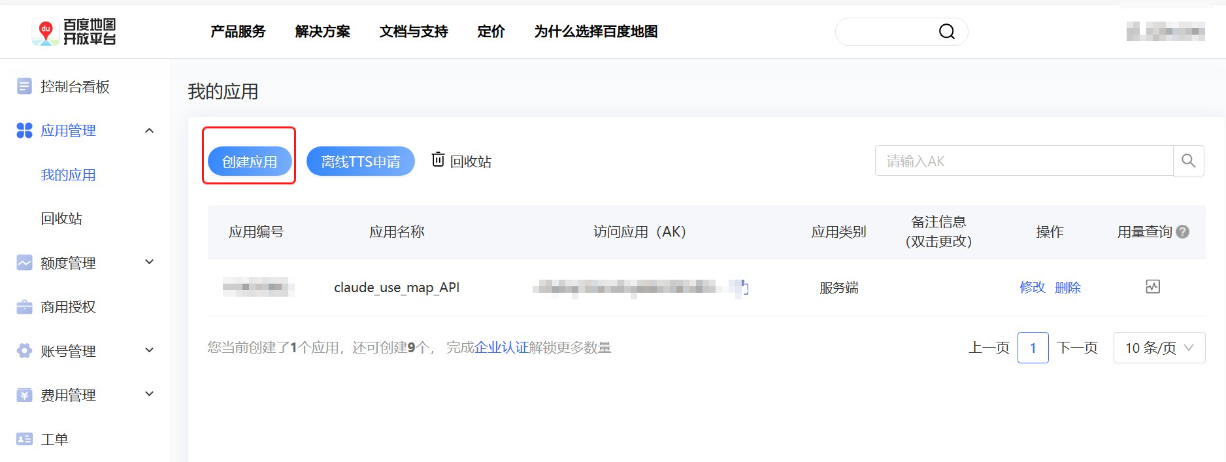Click the 访问应用（AK） column header
The width and height of the screenshot is (1226, 462).
pos(640,232)
